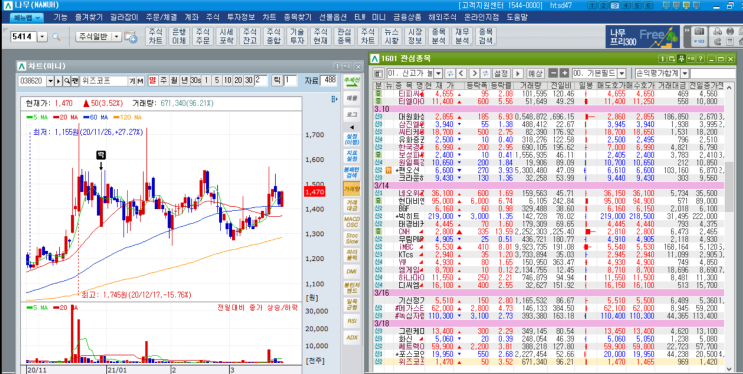Screen dimensions: 743x374
Task: Select the yearly 년 chart period
Action: (184, 81)
